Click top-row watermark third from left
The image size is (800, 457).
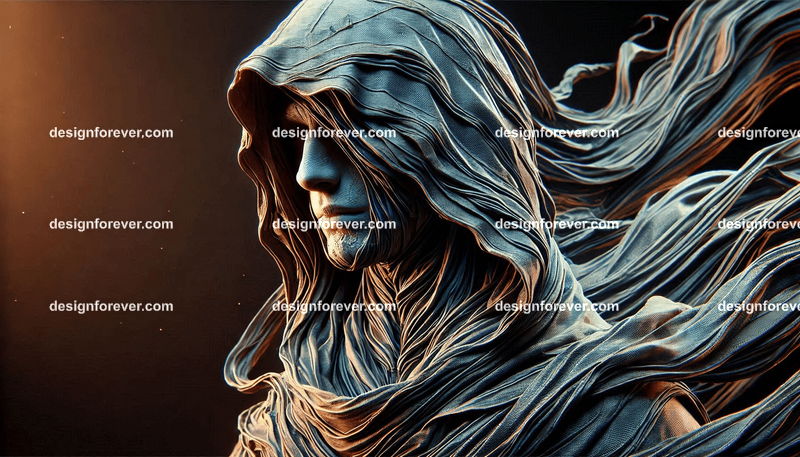pyautogui.click(x=557, y=133)
